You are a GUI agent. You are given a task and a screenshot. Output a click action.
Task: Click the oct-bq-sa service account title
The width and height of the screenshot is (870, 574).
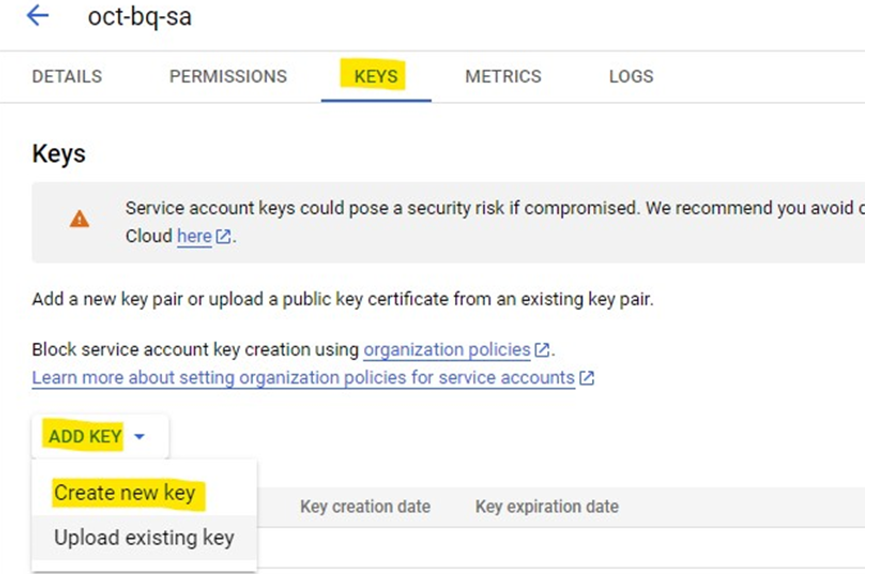tap(140, 17)
